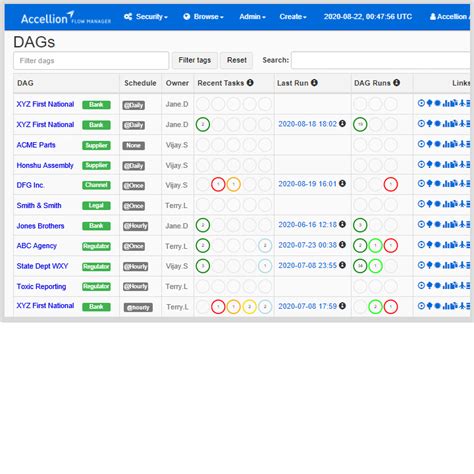This screenshot has width=474, height=474.
Task: Open State Dept WXY successful tasks circle
Action: [203, 266]
